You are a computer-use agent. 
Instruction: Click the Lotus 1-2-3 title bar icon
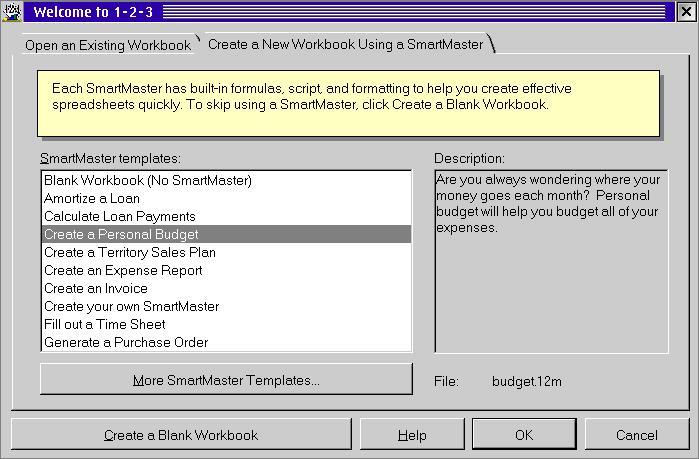[x=12, y=12]
